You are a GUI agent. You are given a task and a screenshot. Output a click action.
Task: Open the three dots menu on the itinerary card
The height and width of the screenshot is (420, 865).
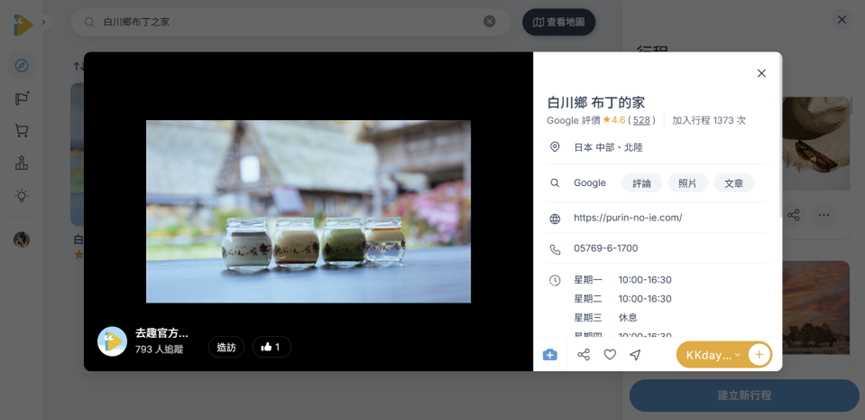824,215
